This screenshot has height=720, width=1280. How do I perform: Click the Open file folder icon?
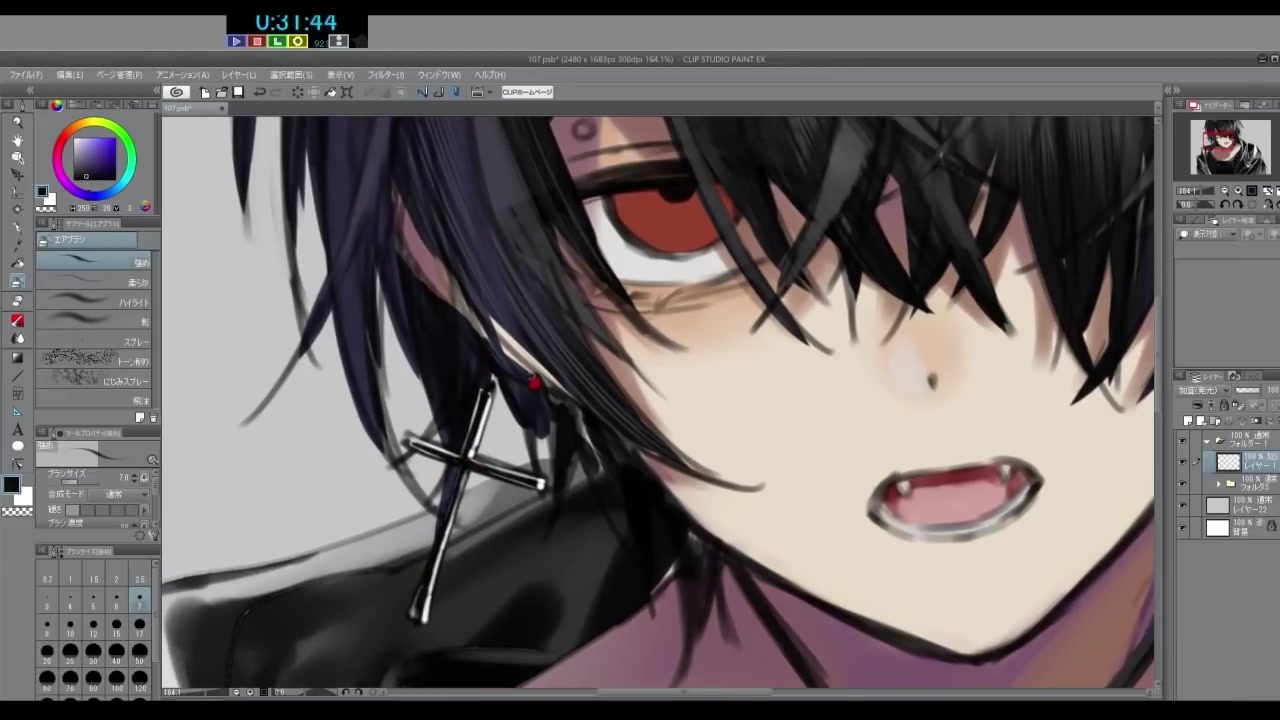[222, 92]
